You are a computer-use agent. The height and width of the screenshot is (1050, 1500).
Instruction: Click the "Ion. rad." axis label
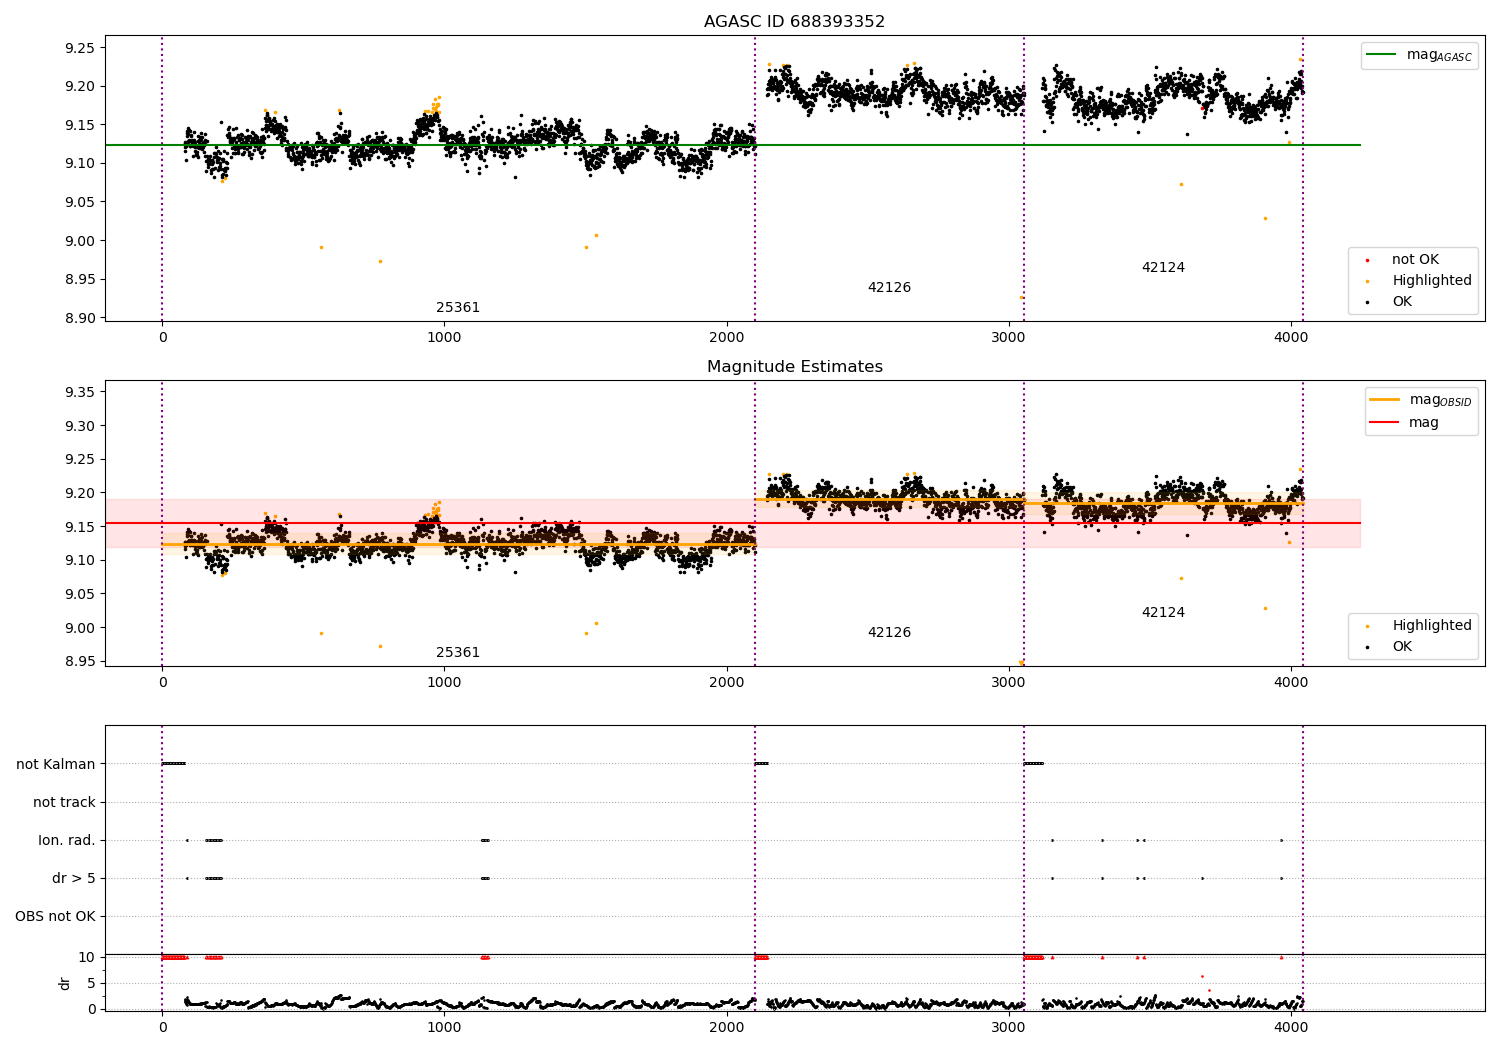click(67, 840)
